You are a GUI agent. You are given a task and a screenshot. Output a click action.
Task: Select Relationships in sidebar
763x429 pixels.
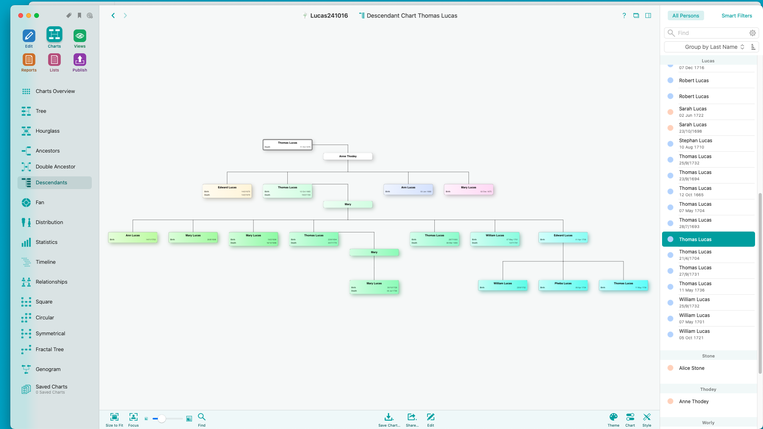[x=54, y=282]
